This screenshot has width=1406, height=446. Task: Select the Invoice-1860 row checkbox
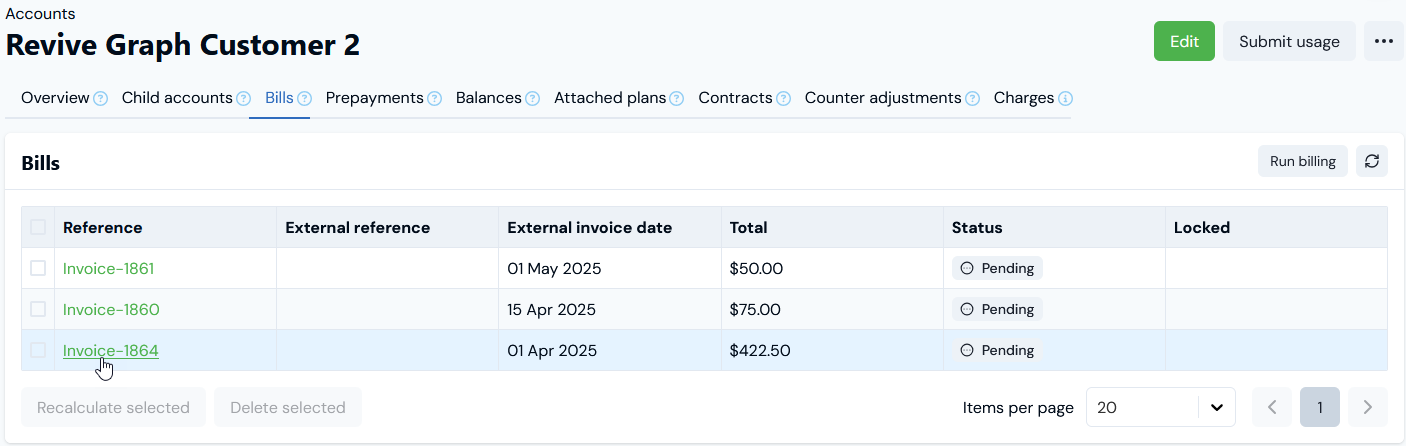click(x=38, y=309)
